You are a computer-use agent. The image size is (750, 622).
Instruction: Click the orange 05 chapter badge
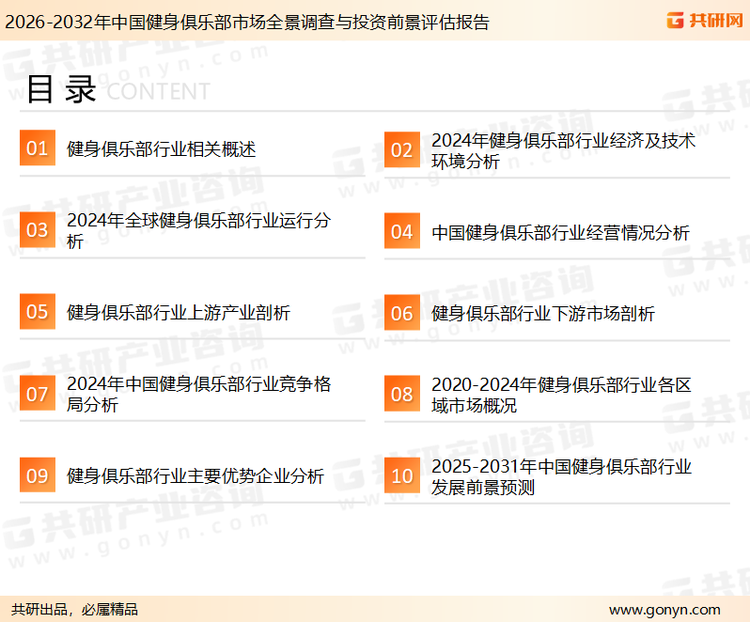[37, 312]
